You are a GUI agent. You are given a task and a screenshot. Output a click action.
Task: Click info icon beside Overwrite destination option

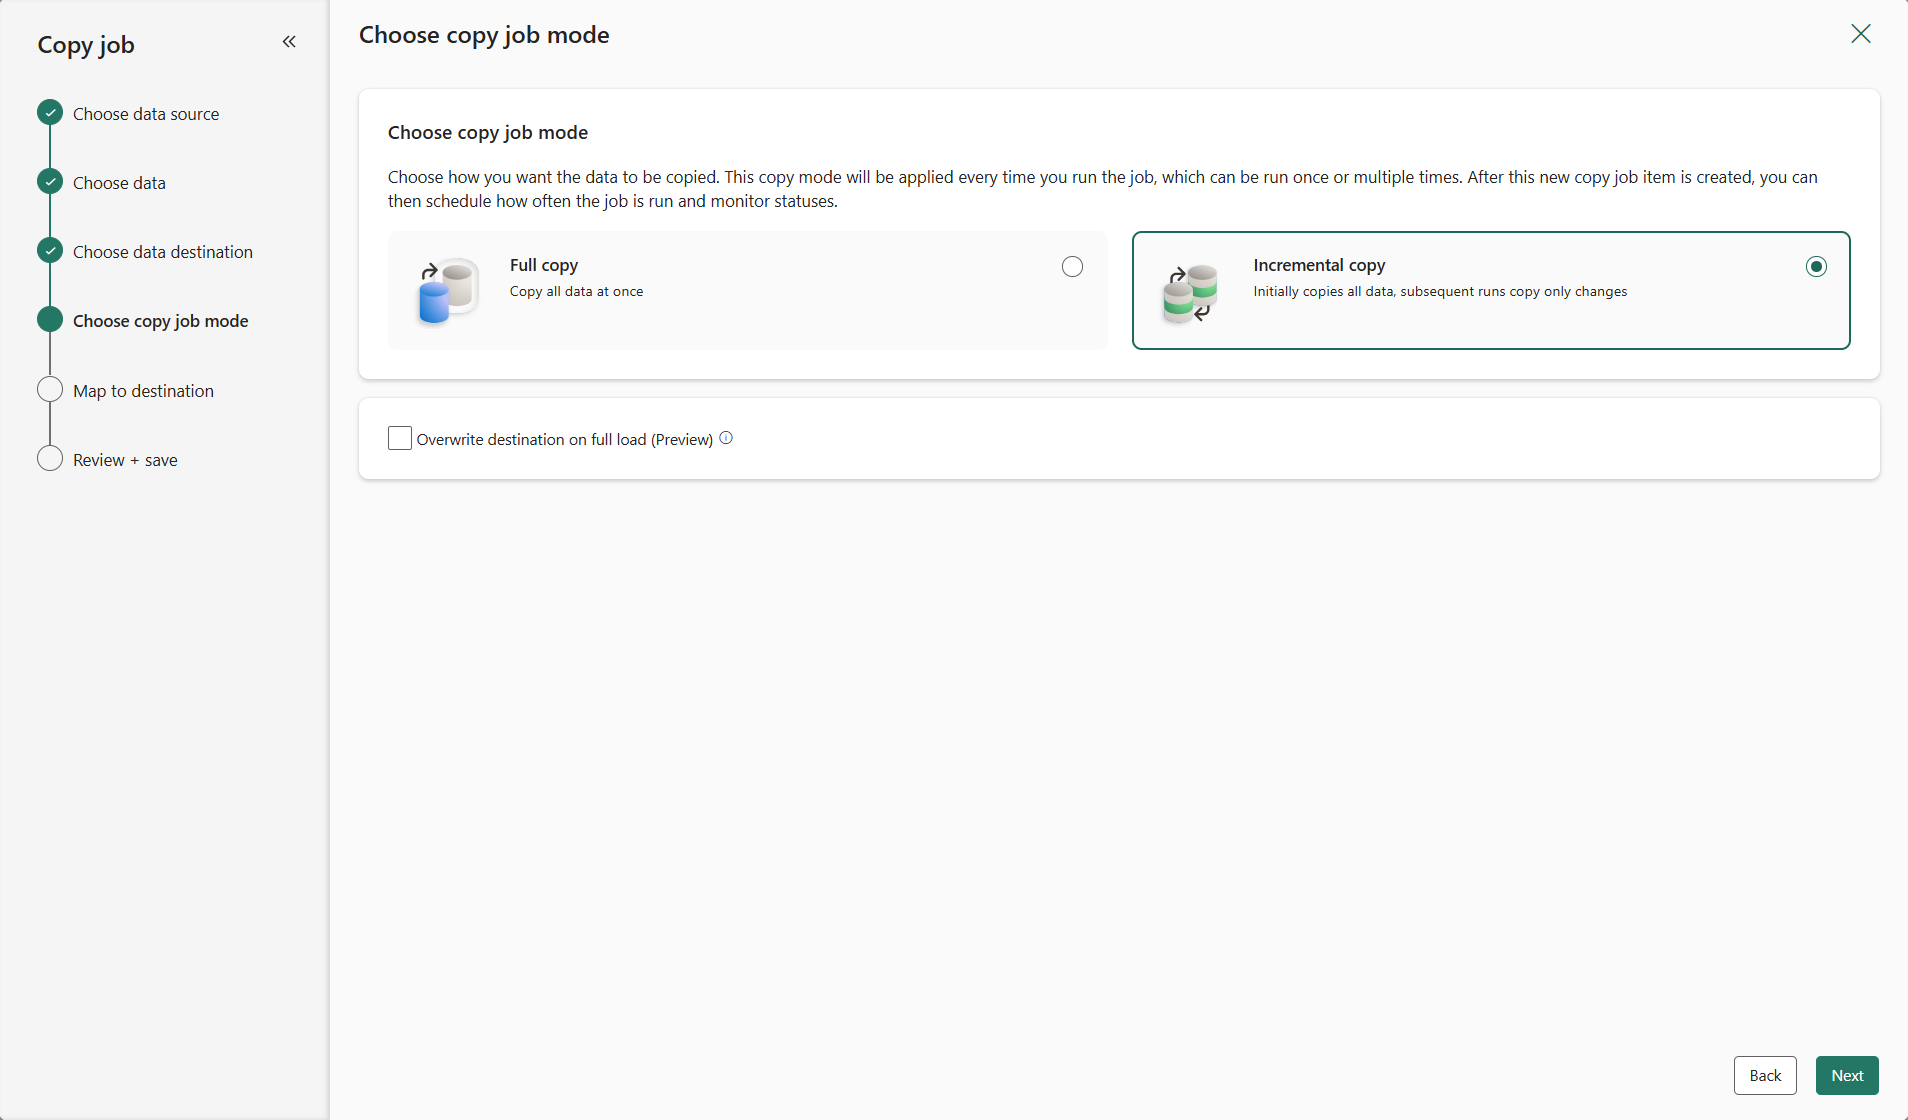pos(726,438)
